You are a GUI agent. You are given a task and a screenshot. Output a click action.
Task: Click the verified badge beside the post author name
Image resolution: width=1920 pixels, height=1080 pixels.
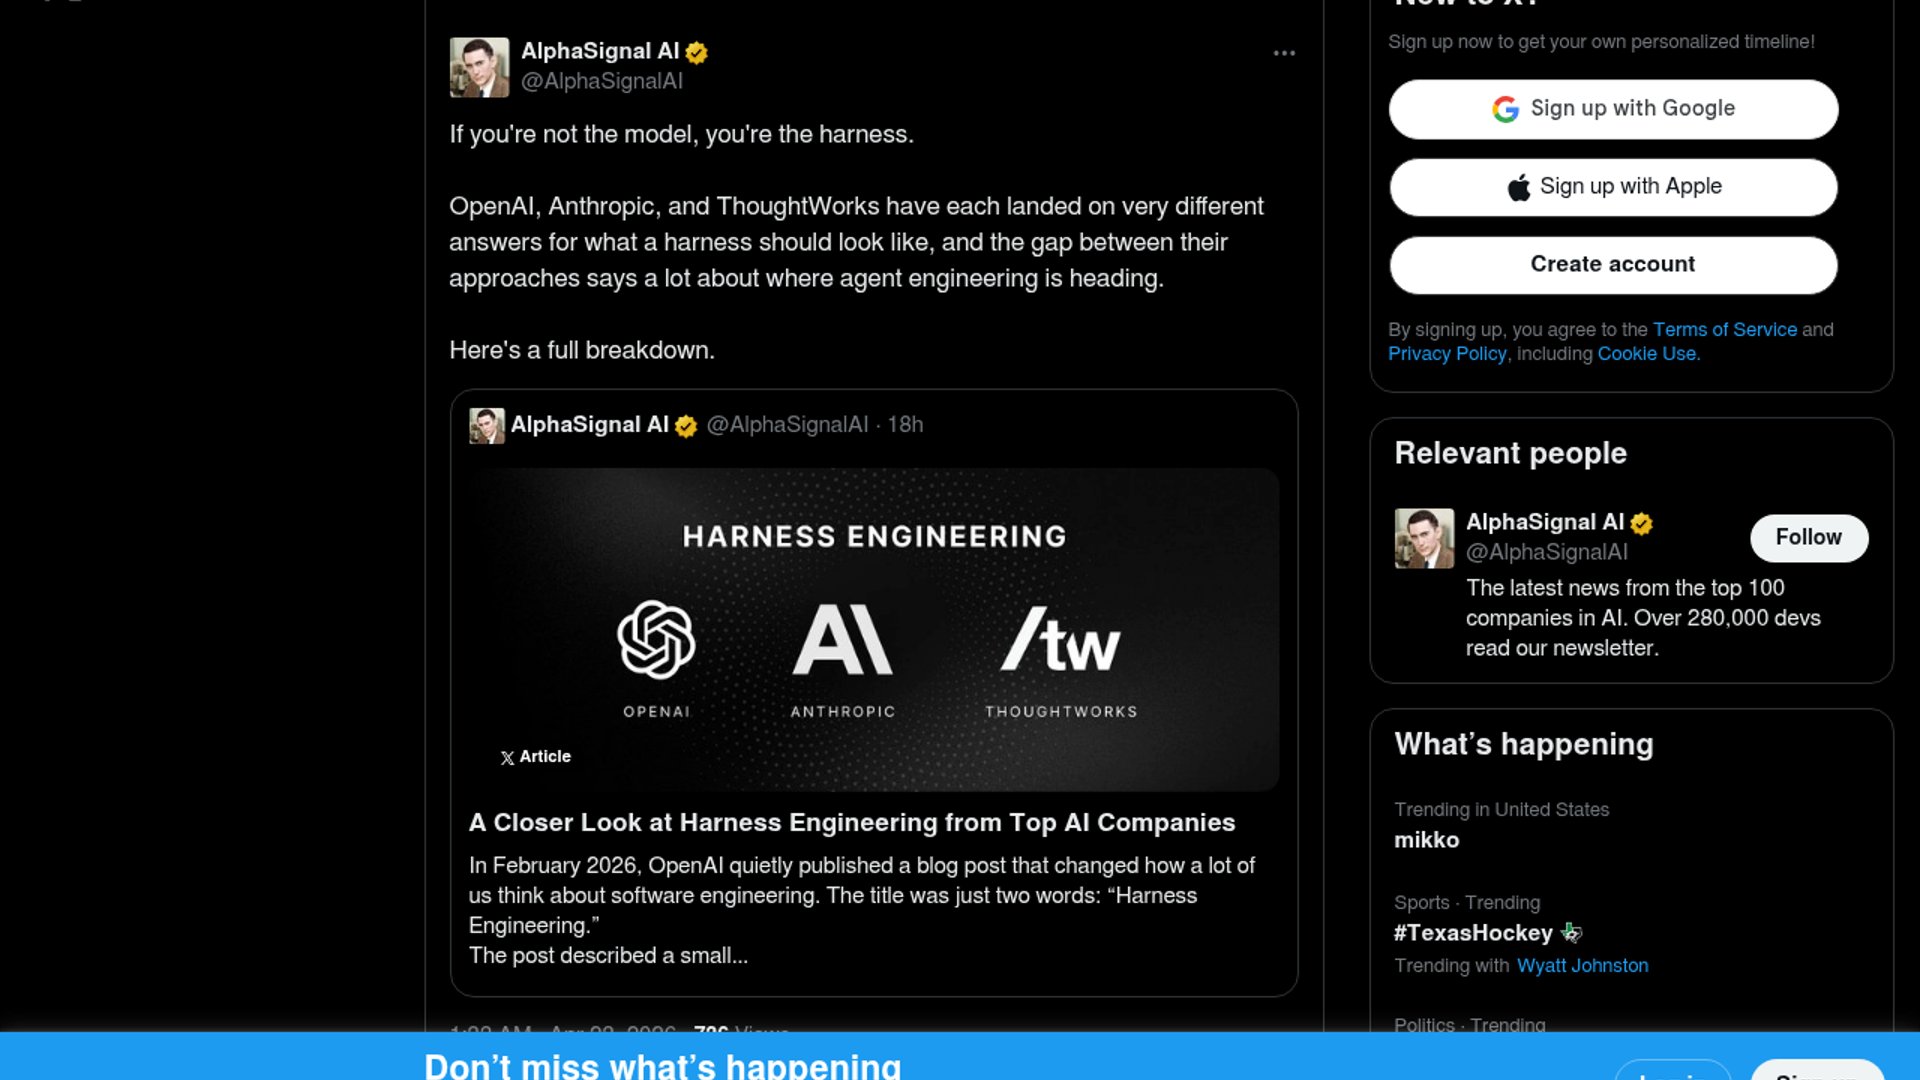point(697,53)
